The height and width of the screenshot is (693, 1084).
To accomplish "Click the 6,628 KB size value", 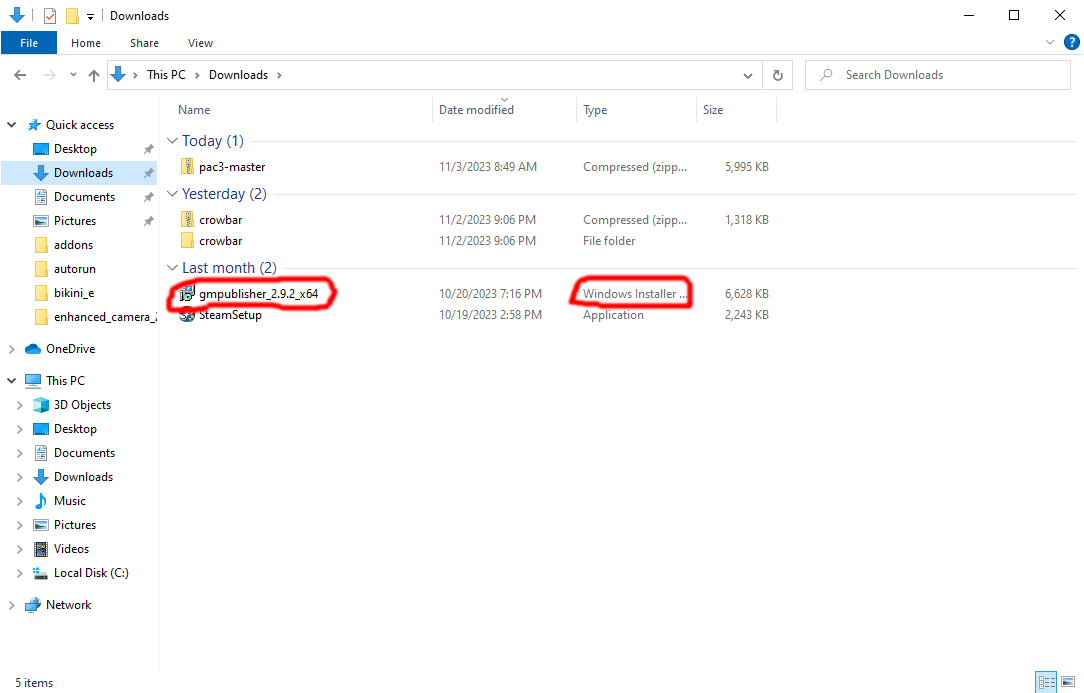I will click(747, 294).
